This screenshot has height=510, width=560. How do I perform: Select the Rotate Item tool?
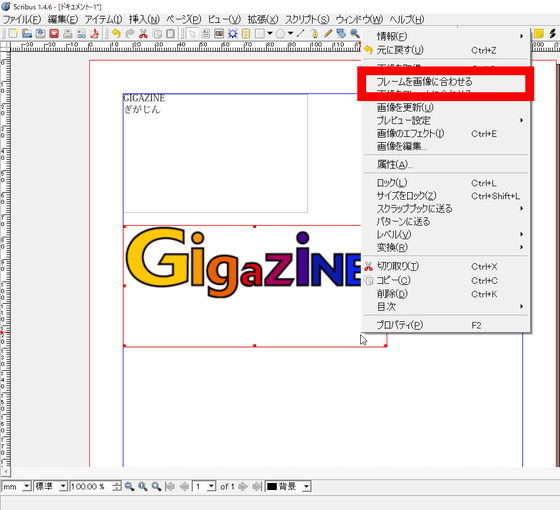point(341,34)
